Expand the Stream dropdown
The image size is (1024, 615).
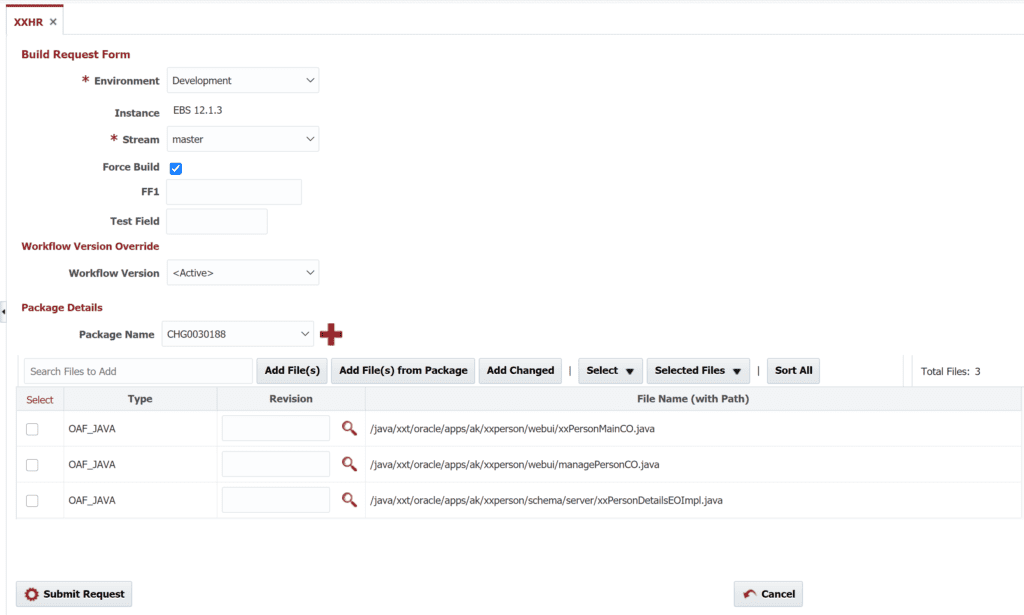[243, 140]
